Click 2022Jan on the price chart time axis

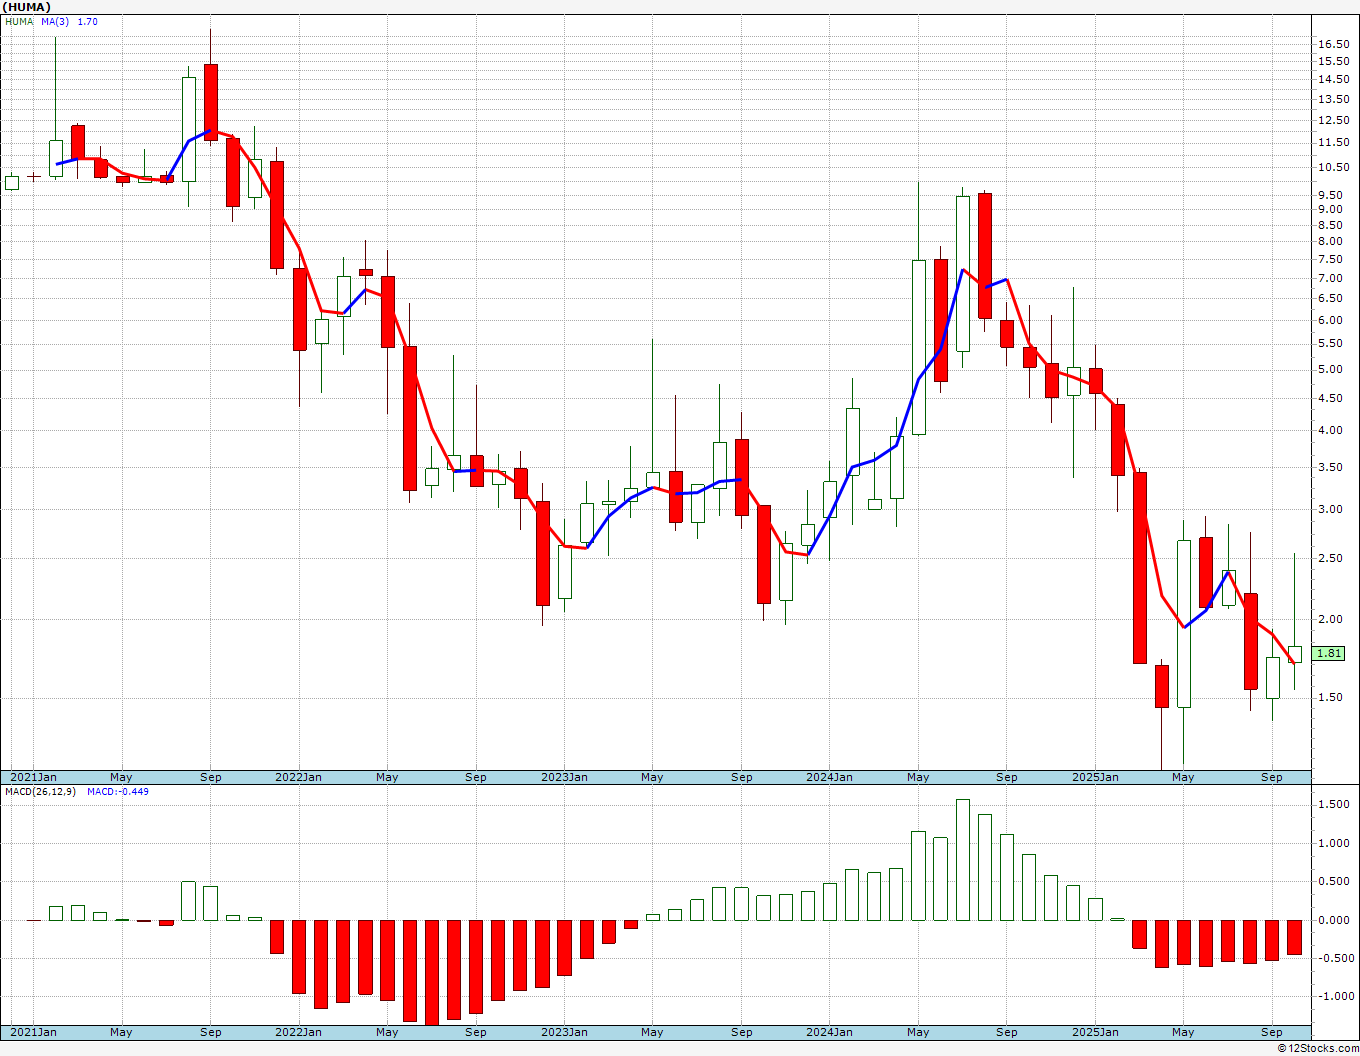coord(298,777)
